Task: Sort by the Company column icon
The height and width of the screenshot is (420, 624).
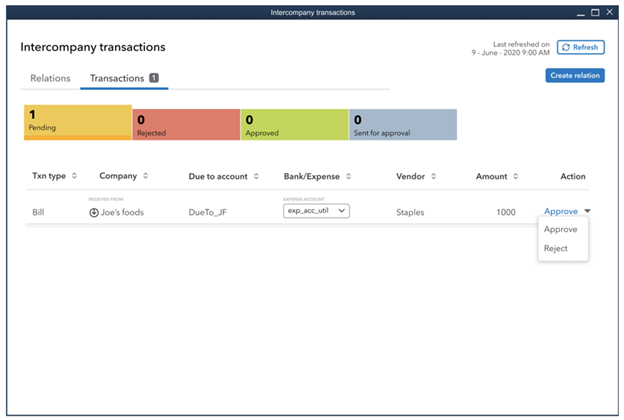Action: pos(146,176)
